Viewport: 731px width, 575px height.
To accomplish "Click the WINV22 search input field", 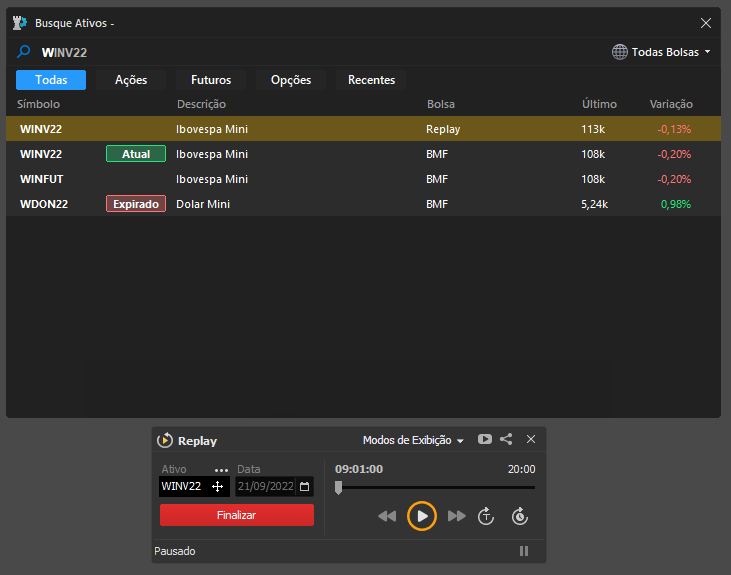I will point(300,52).
